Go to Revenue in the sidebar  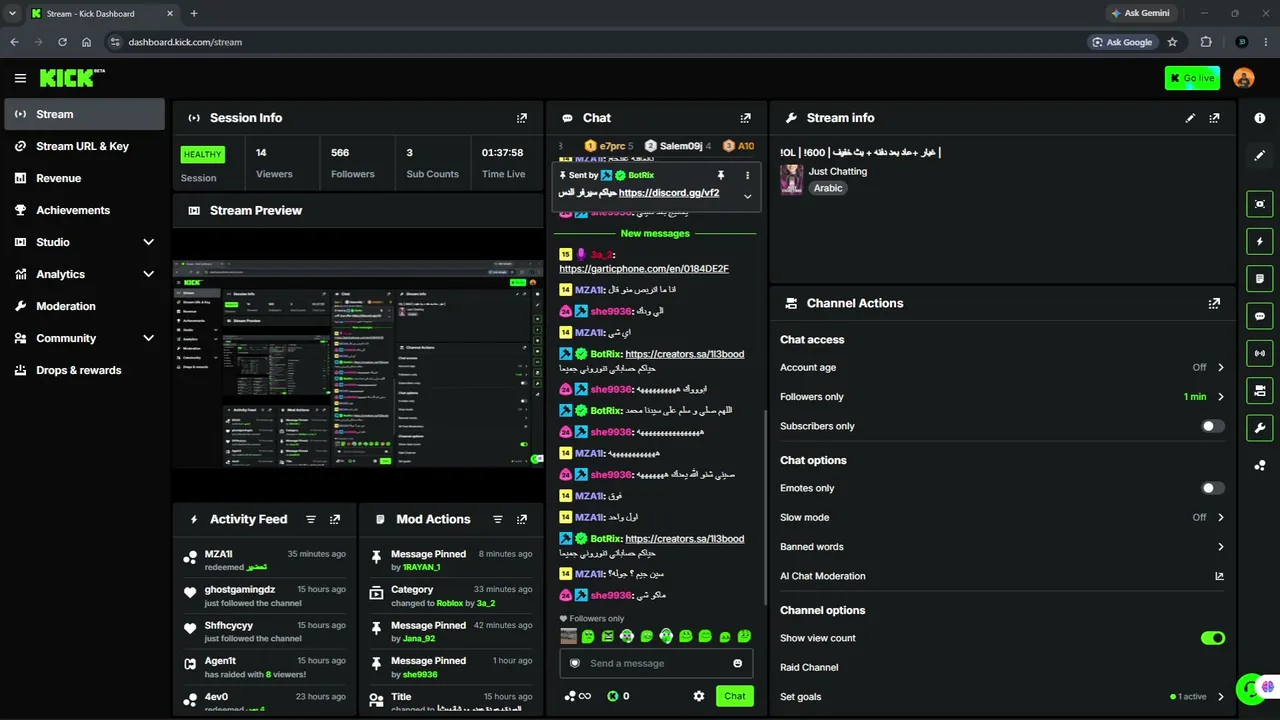point(84,178)
